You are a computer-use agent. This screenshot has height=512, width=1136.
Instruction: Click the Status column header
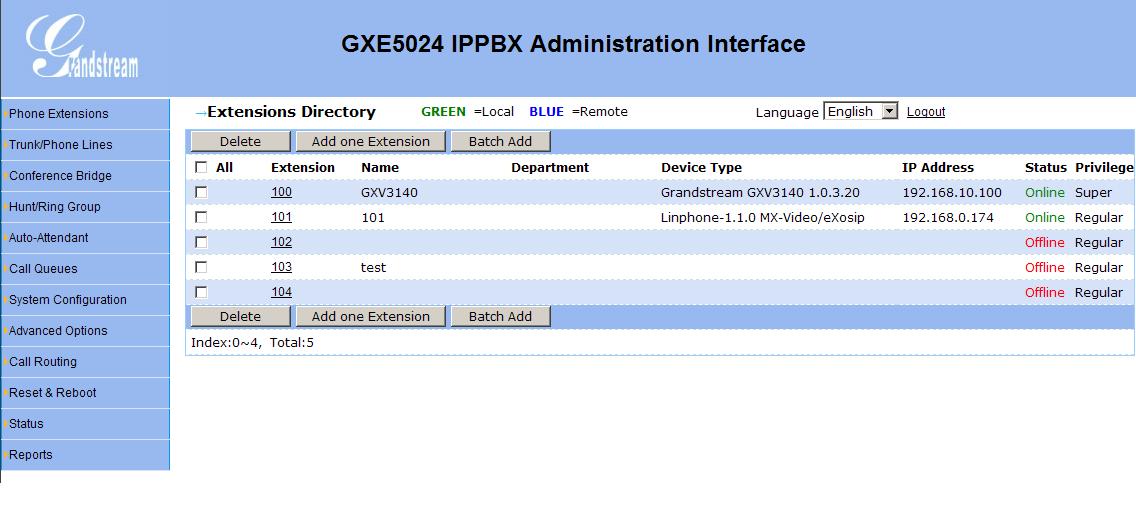[1046, 167]
